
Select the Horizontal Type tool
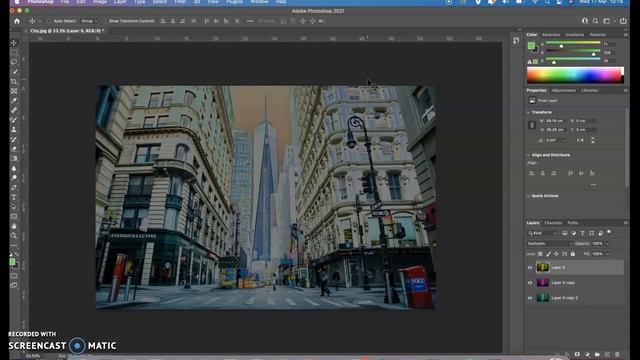[x=14, y=197]
